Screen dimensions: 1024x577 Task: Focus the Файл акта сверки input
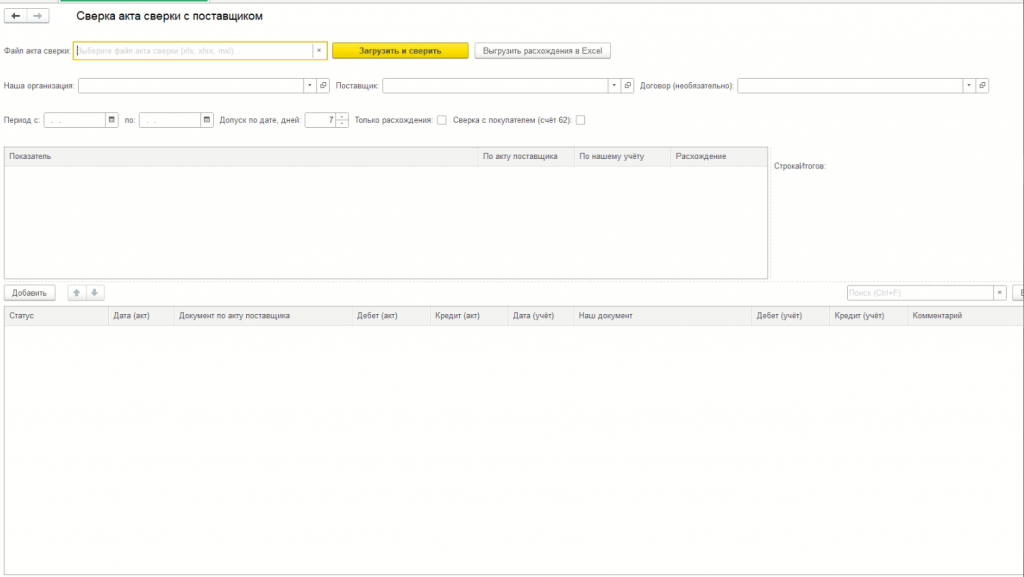(x=193, y=50)
